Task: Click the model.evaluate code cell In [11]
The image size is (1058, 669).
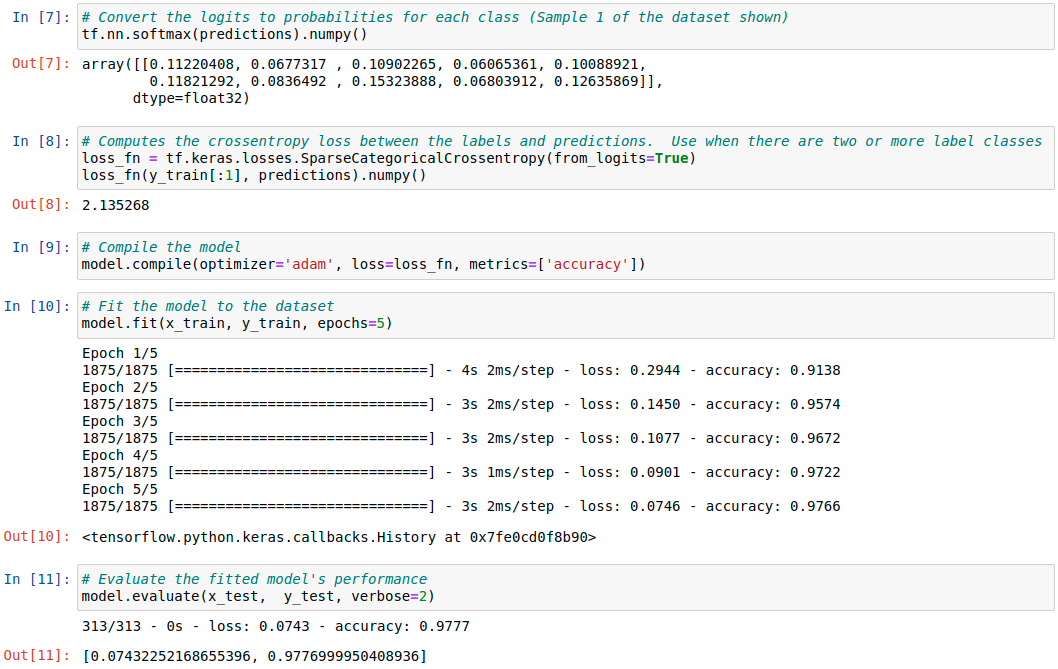Action: point(565,588)
